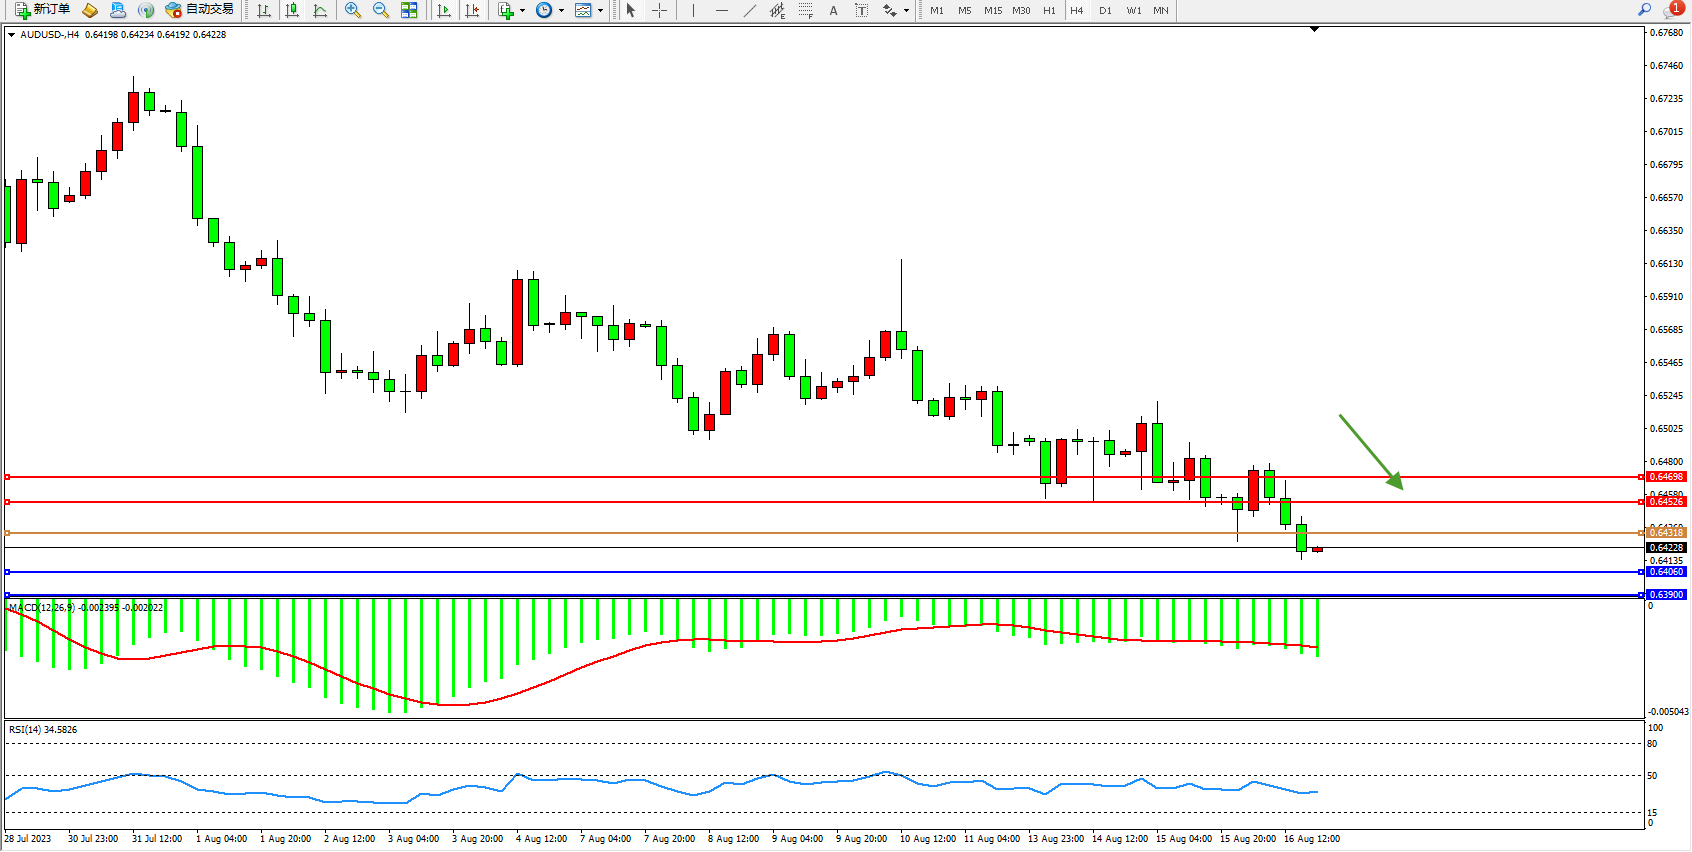Toggle chart auto scroll
Viewport: 1692px width, 852px height.
(444, 10)
